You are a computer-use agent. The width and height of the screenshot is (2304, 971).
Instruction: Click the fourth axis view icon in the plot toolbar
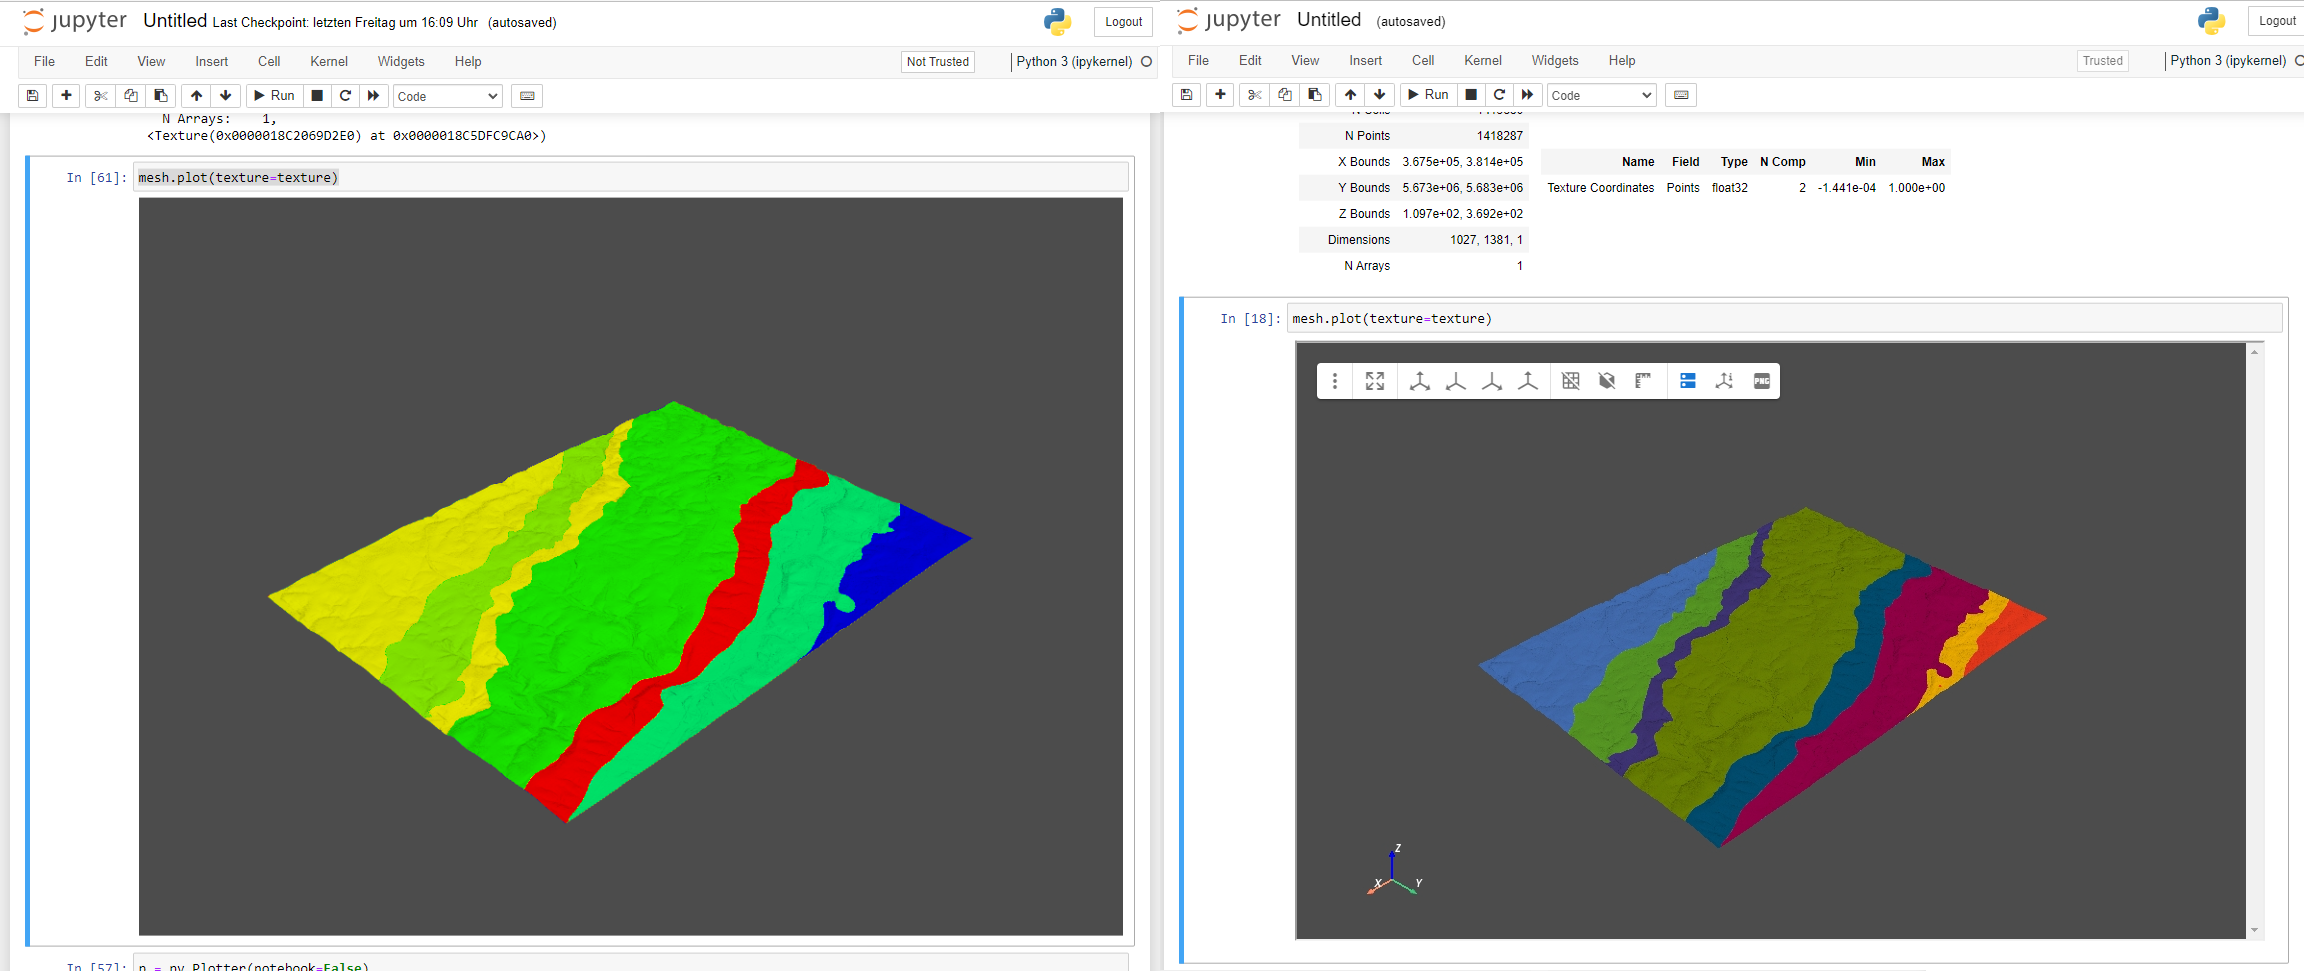[1527, 381]
